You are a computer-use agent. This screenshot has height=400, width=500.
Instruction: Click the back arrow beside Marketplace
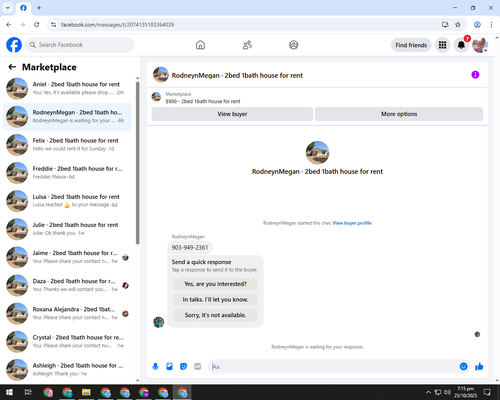12,67
